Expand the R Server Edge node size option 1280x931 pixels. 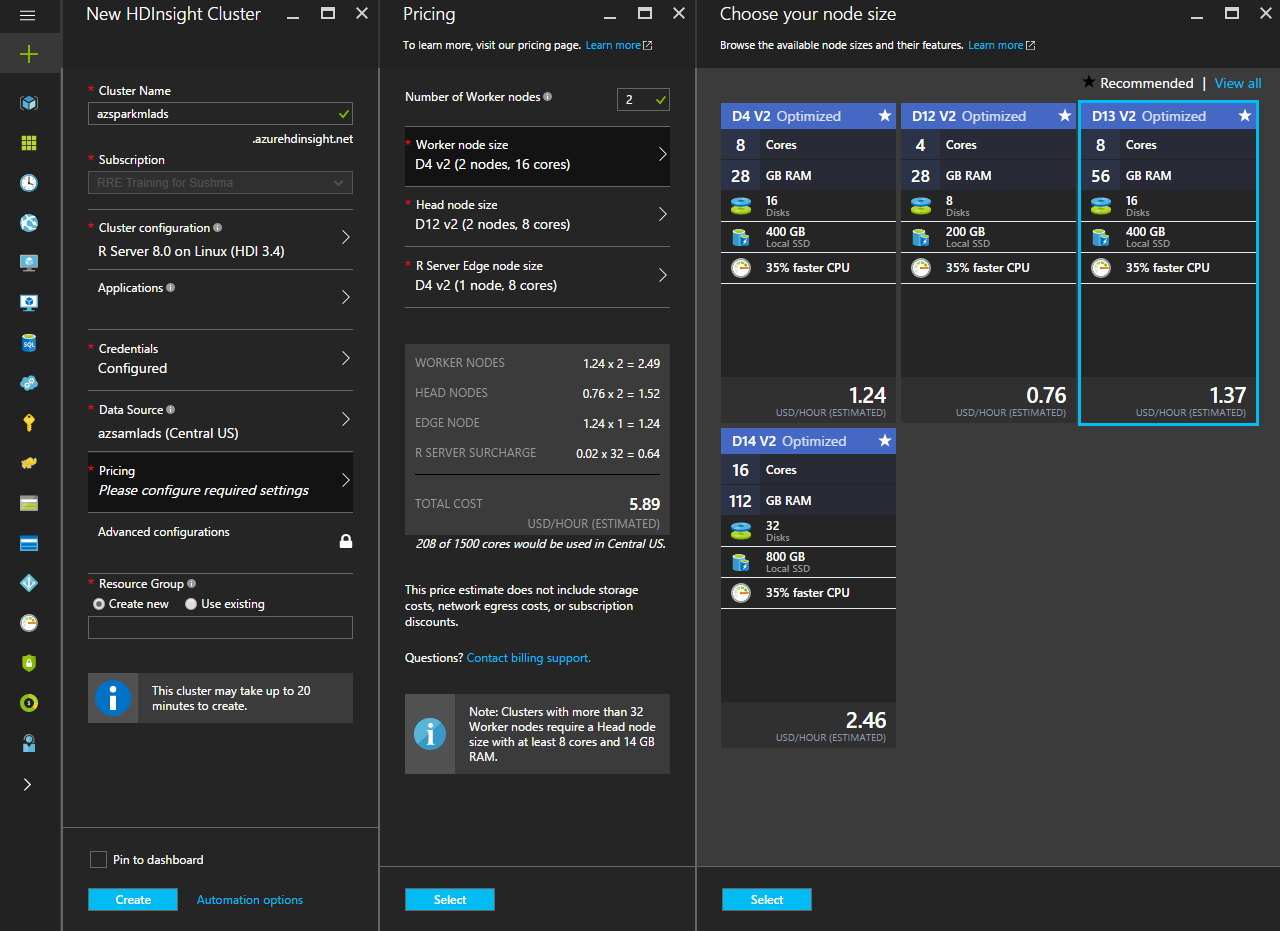click(537, 277)
